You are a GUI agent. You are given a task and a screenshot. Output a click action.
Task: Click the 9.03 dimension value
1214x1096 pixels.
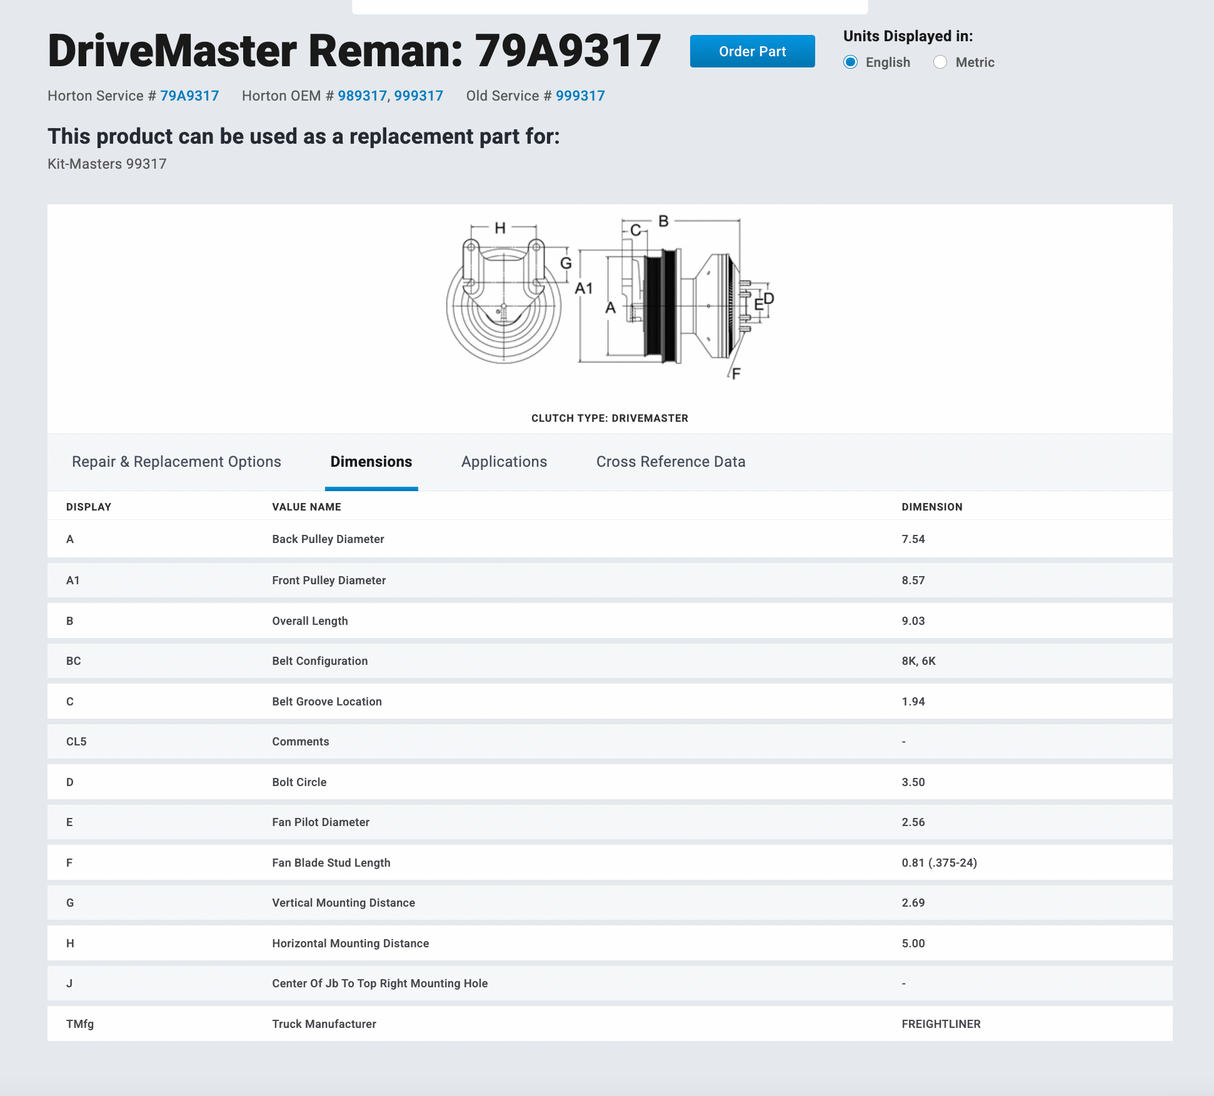click(x=913, y=621)
